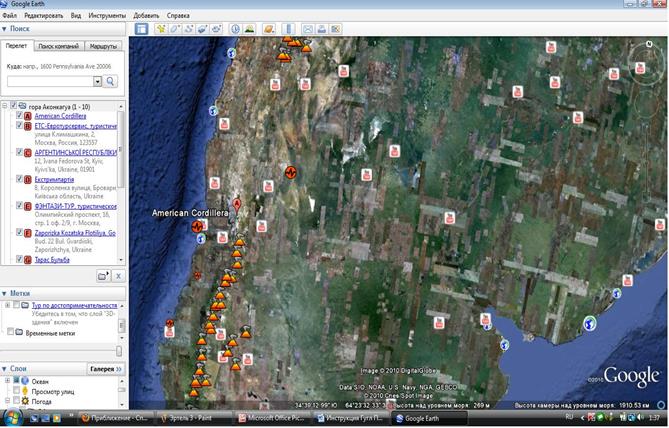Collapse the Метки panel triangle
The image size is (669, 428).
pyautogui.click(x=4, y=294)
